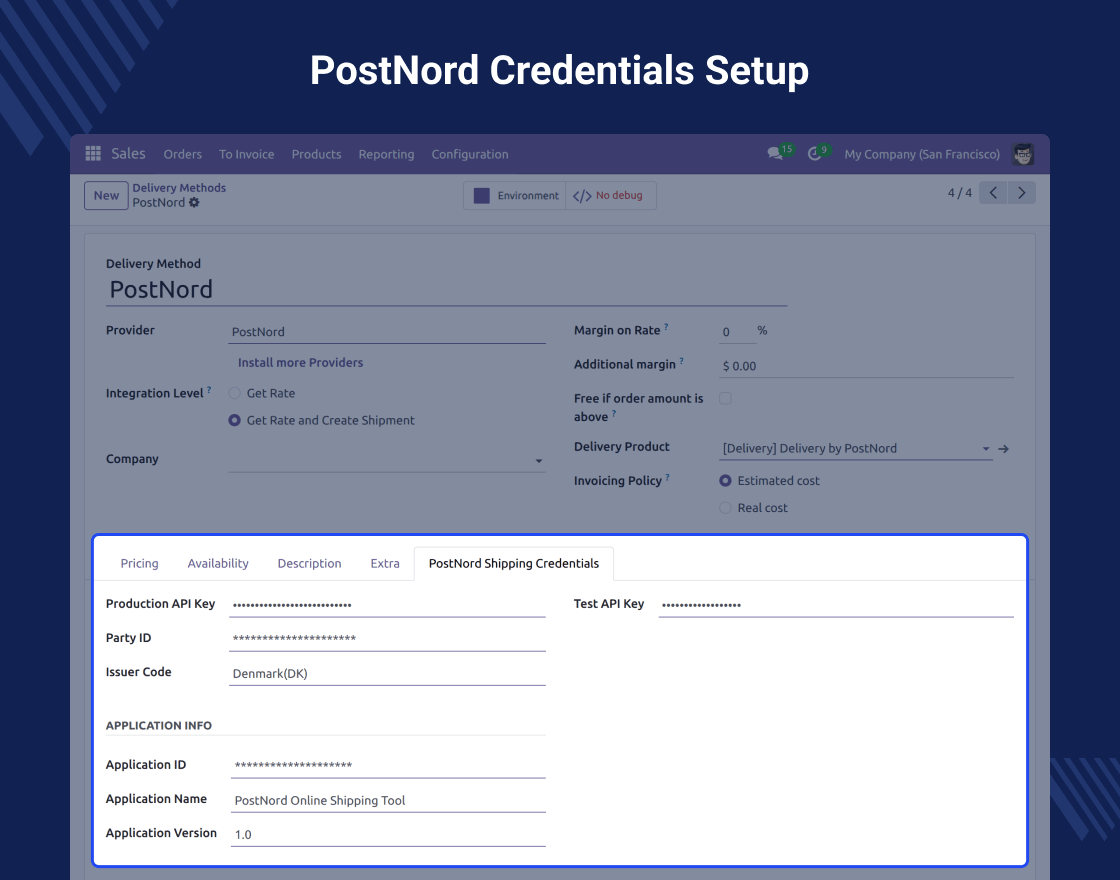Click the Environment square icon
The height and width of the screenshot is (880, 1120).
(x=481, y=195)
